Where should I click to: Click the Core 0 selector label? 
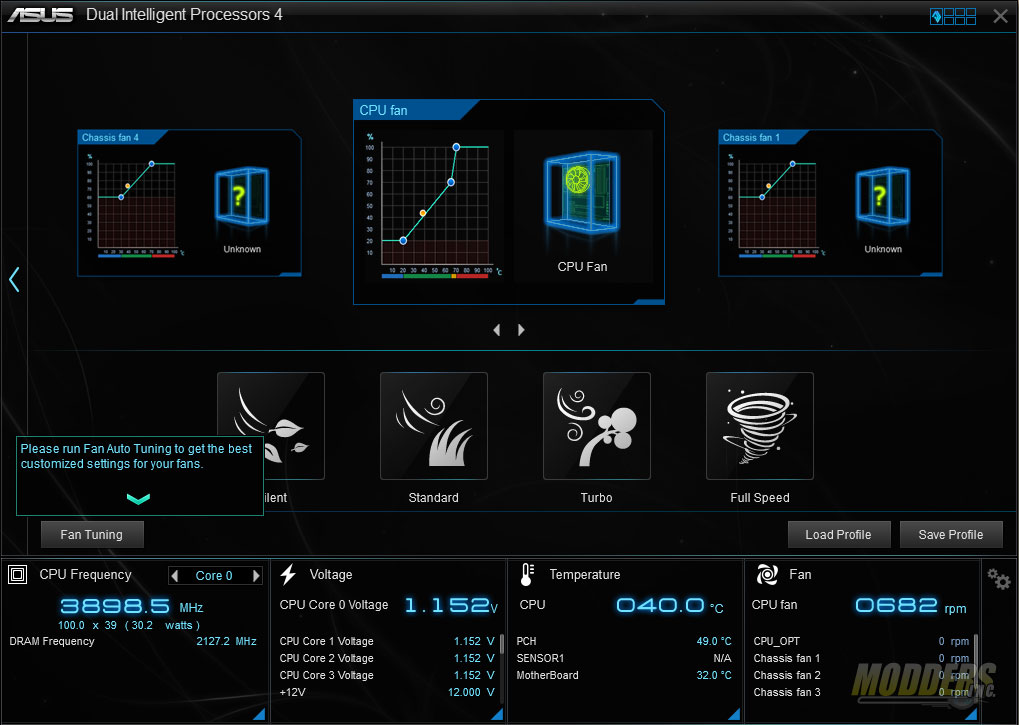(214, 576)
